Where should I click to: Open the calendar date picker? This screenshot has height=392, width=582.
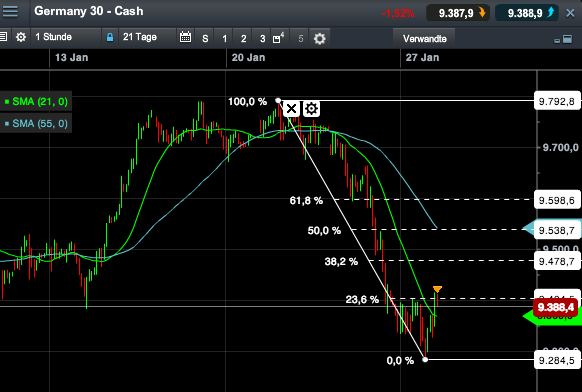185,37
